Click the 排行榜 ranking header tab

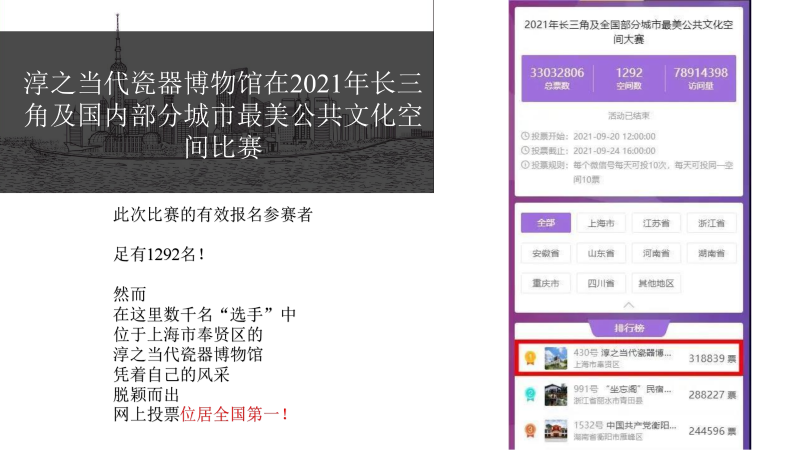[x=628, y=328]
